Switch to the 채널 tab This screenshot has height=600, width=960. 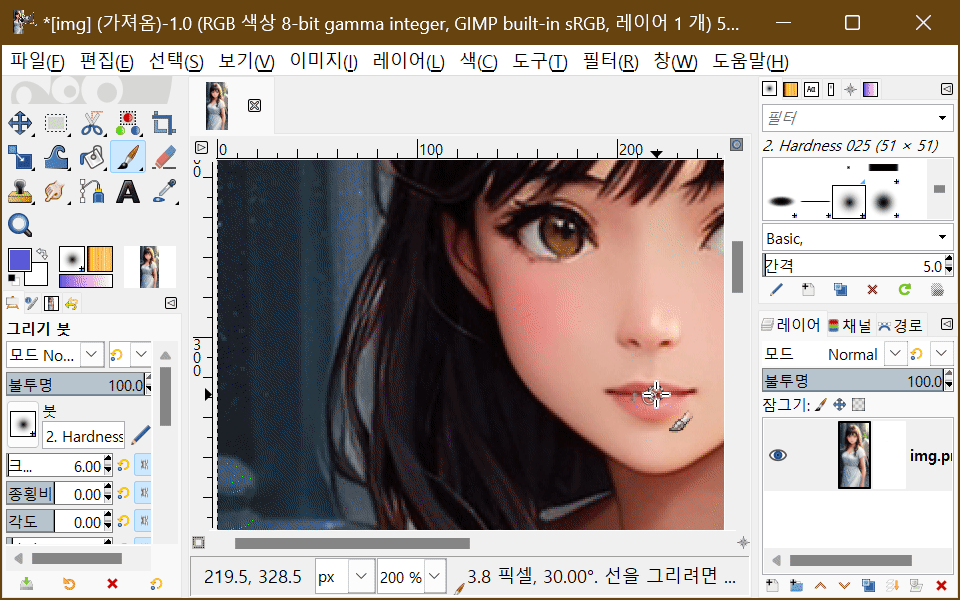(850, 325)
